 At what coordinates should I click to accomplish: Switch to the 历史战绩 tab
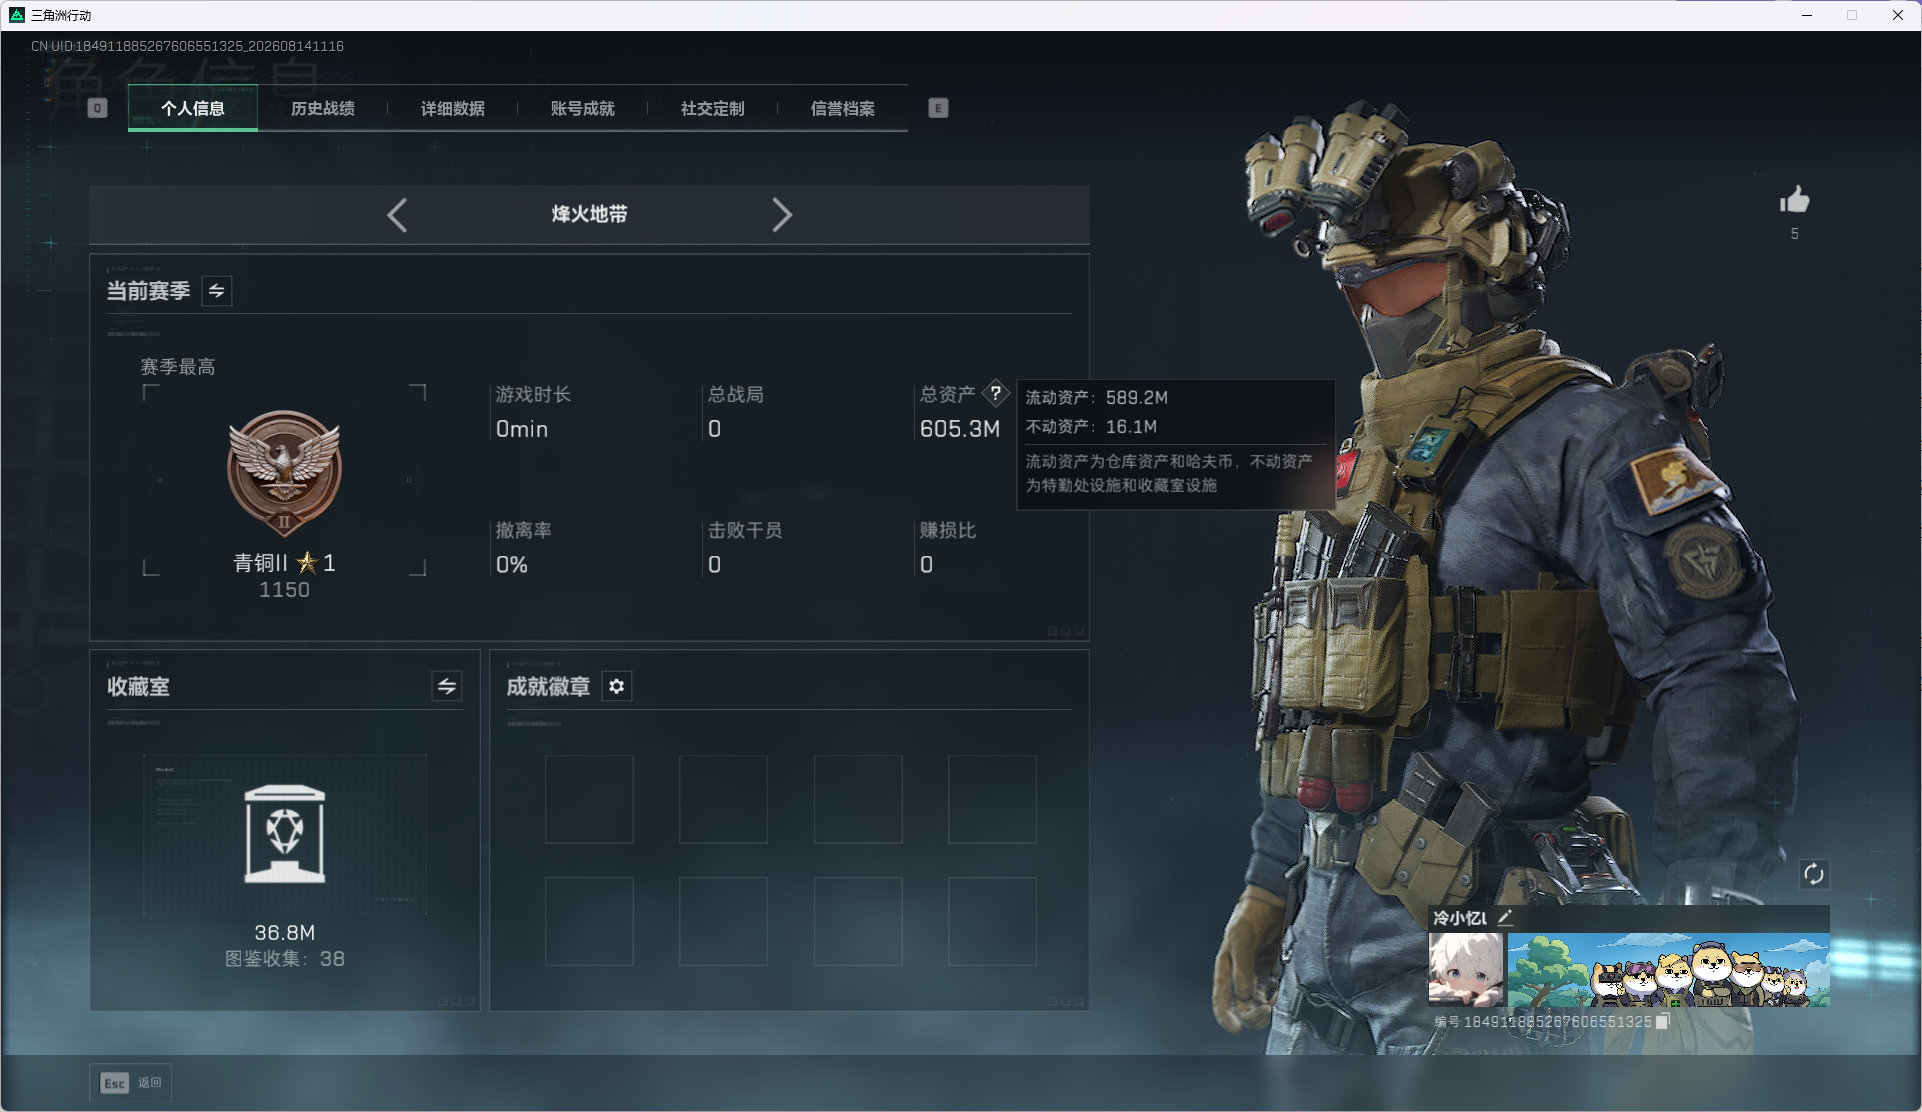pyautogui.click(x=323, y=108)
